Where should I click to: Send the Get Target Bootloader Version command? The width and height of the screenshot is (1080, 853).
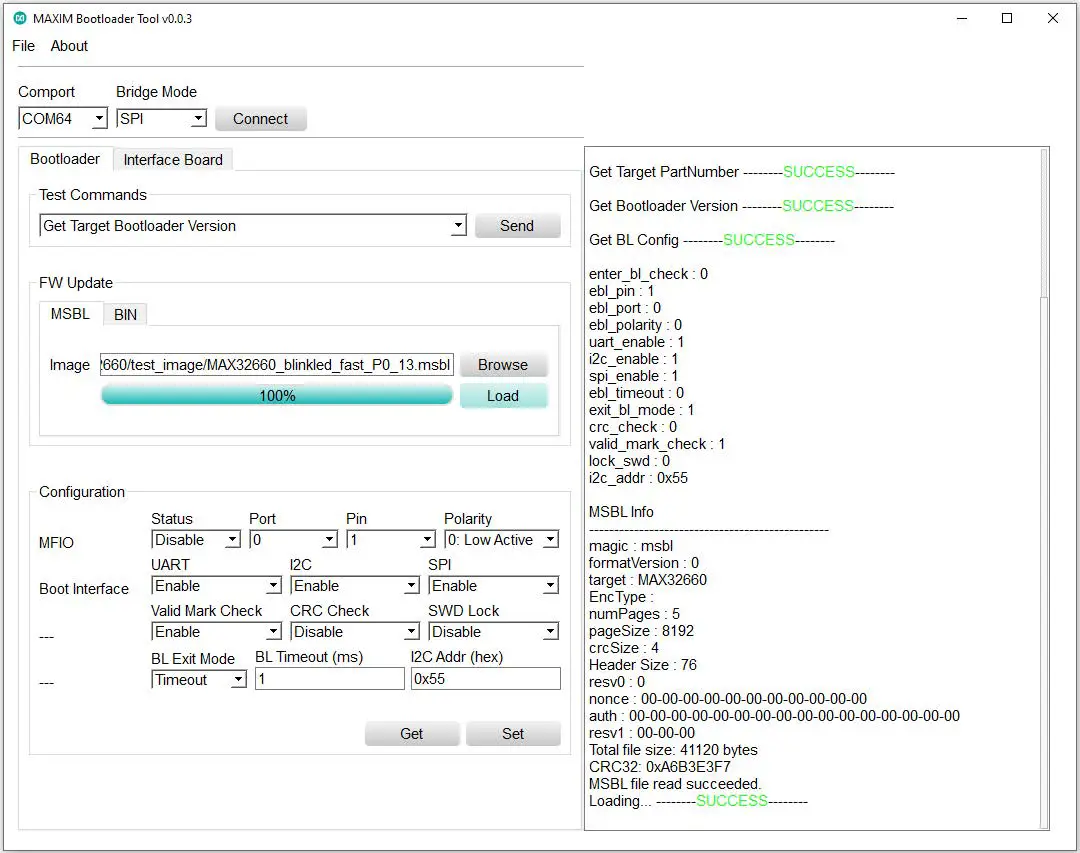pyautogui.click(x=517, y=225)
